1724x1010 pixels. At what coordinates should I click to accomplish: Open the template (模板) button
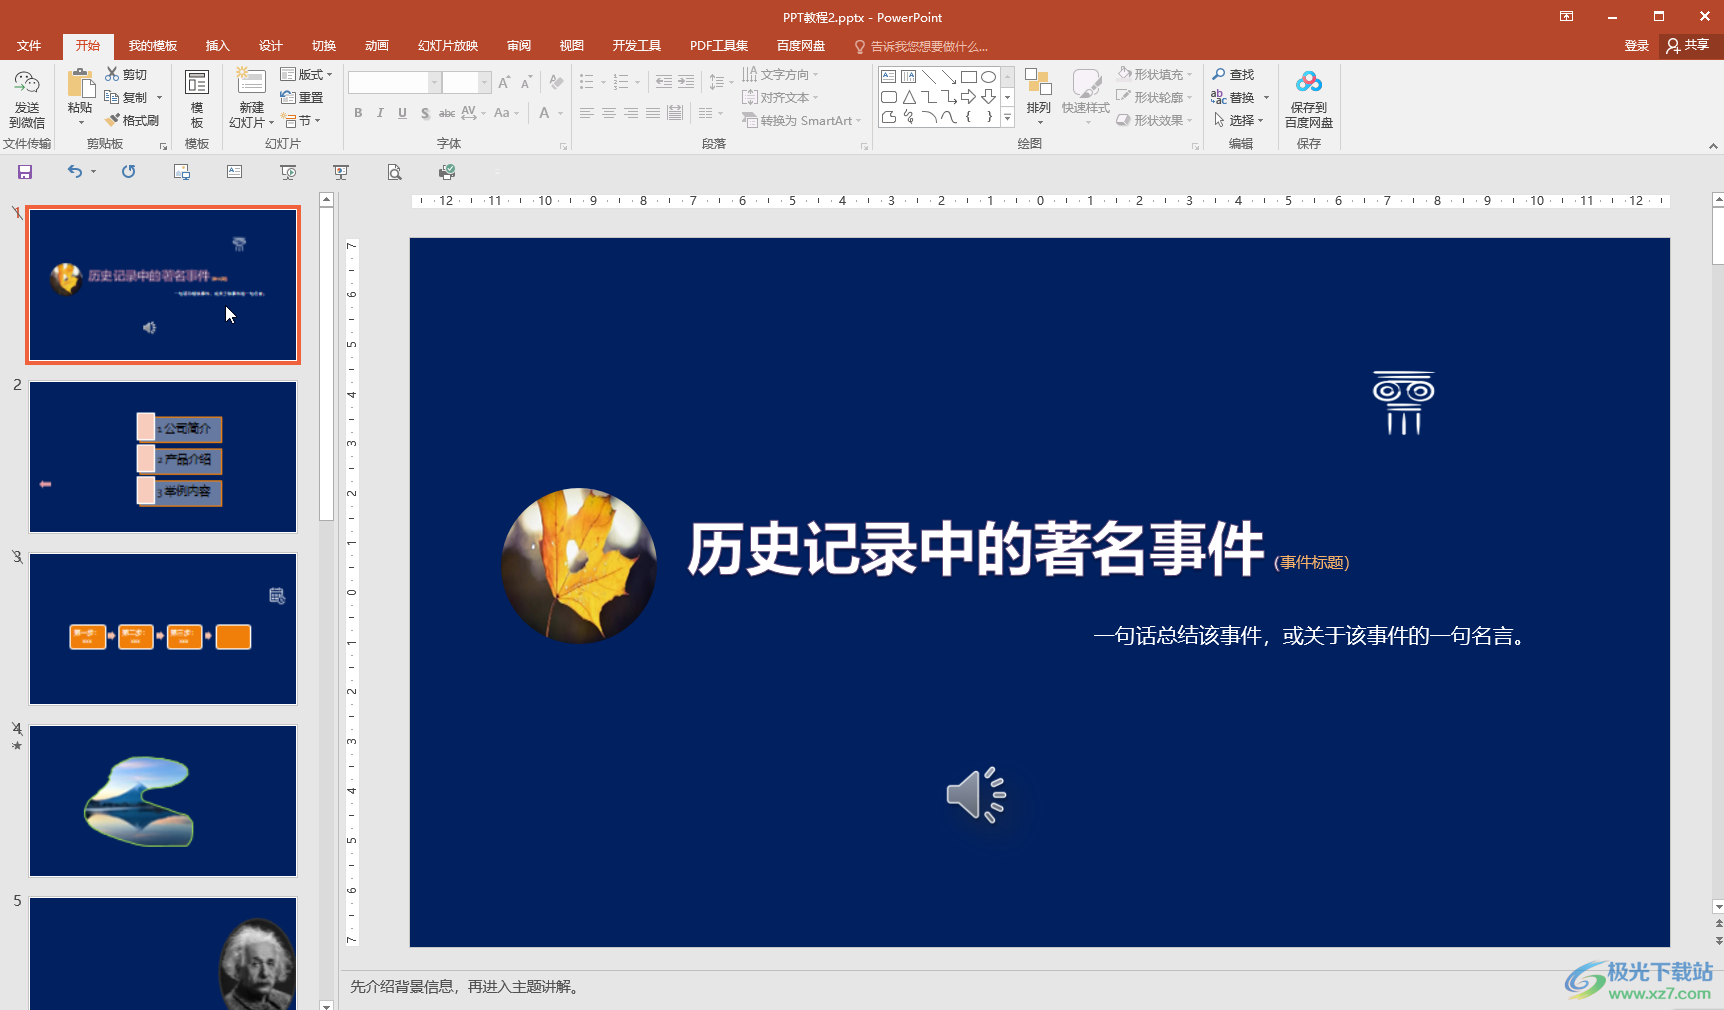pyautogui.click(x=197, y=98)
